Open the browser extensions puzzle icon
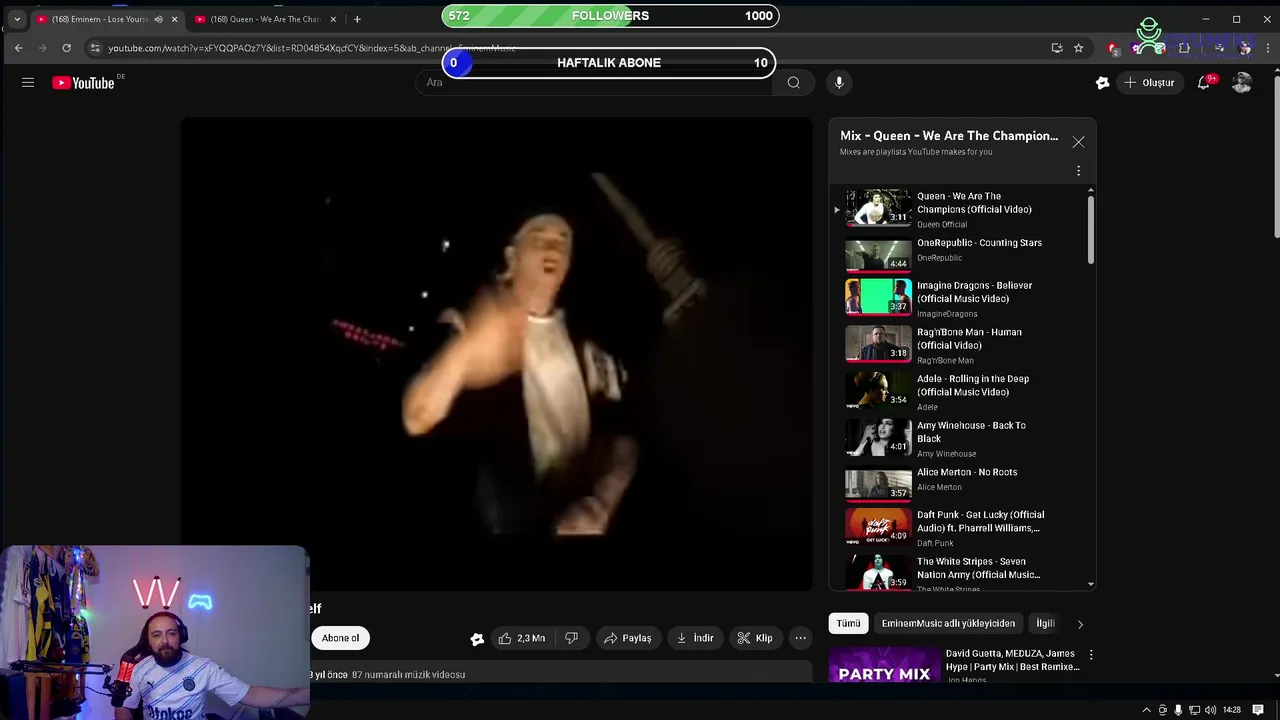1280x720 pixels. (x=1184, y=48)
